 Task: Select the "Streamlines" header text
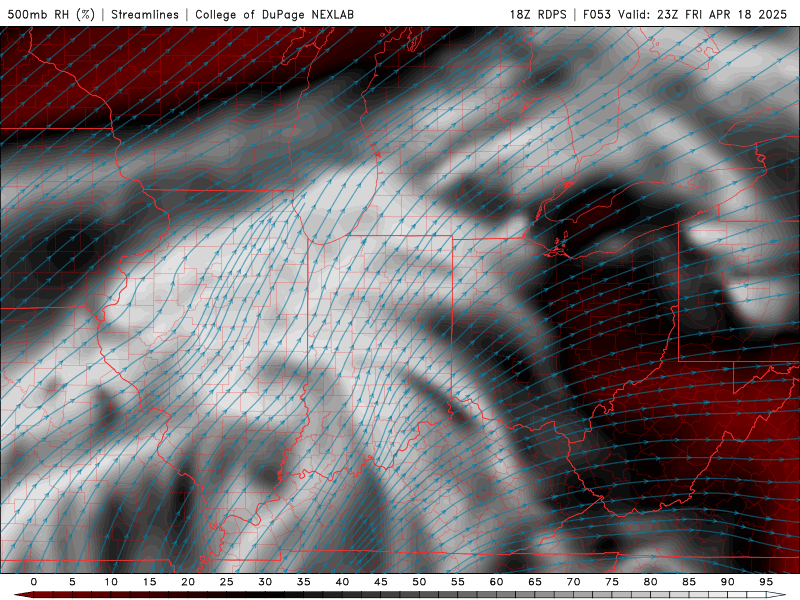click(145, 14)
